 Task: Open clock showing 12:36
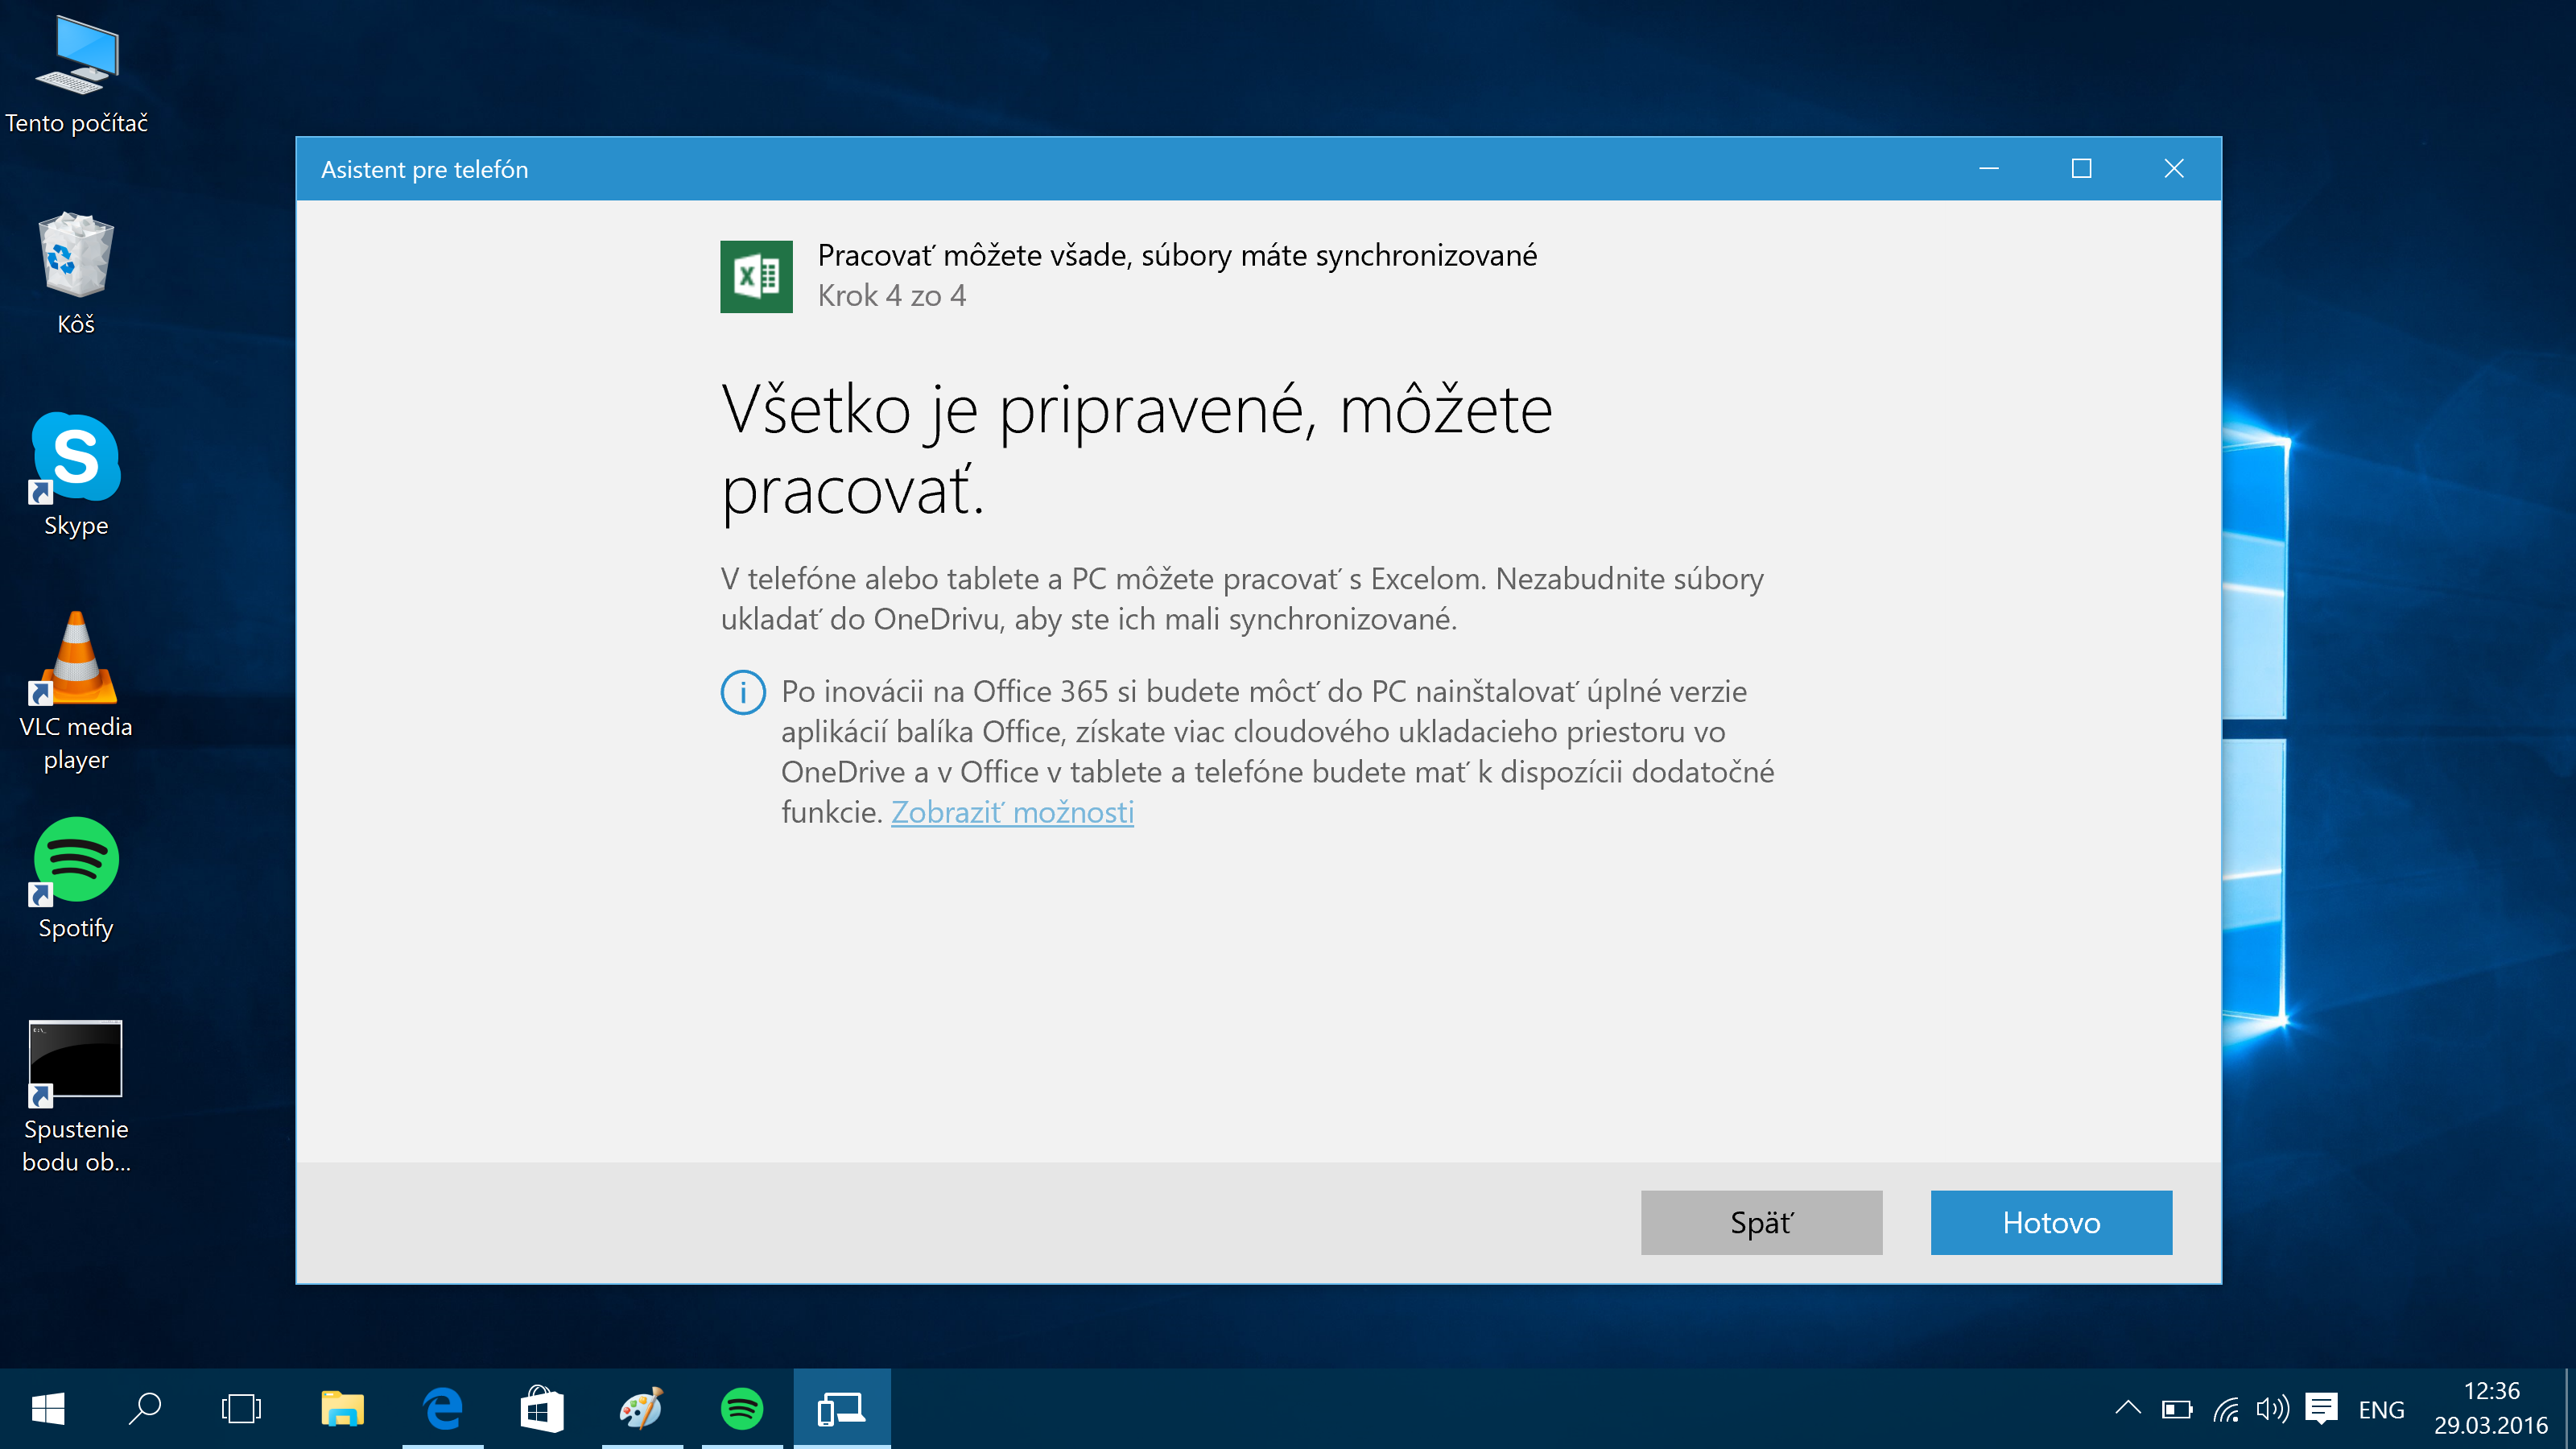[2490, 1408]
